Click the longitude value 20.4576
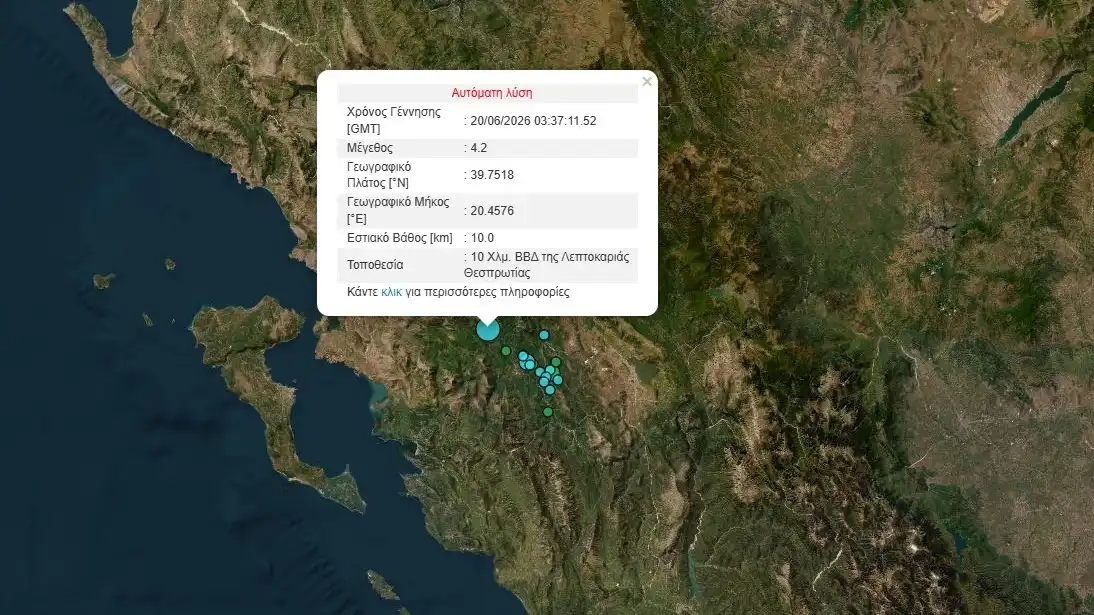The image size is (1094, 615). pos(492,211)
